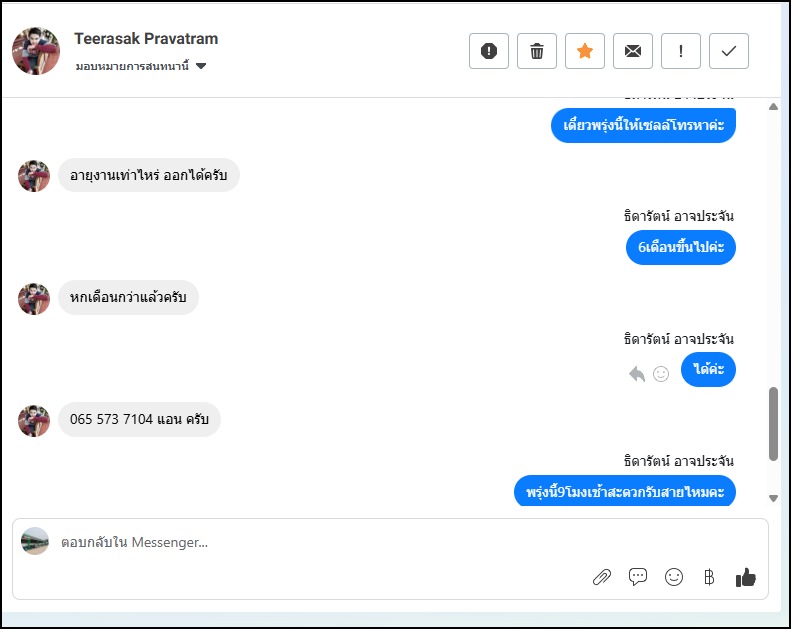Reply to the ได้ค่ะ message with arrow icon
791x629 pixels.
pyautogui.click(x=637, y=373)
